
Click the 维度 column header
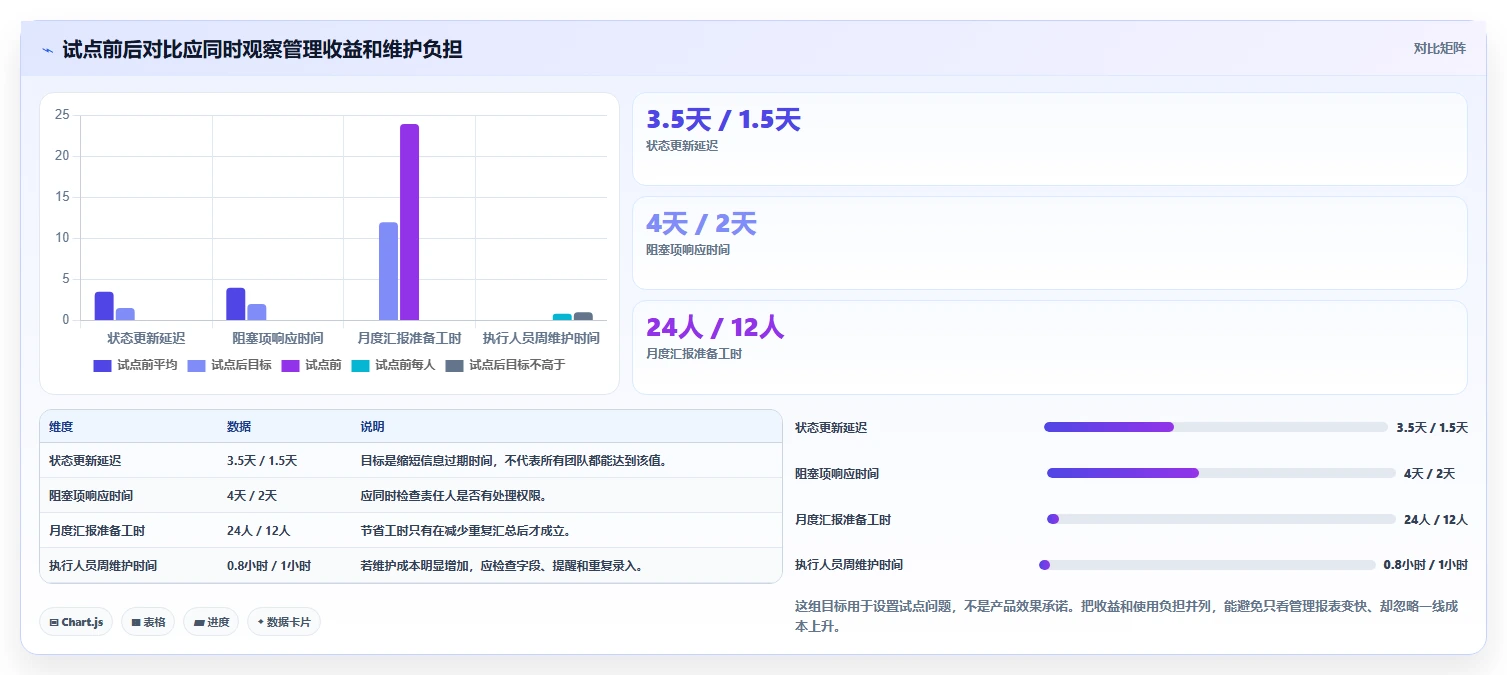(x=61, y=427)
